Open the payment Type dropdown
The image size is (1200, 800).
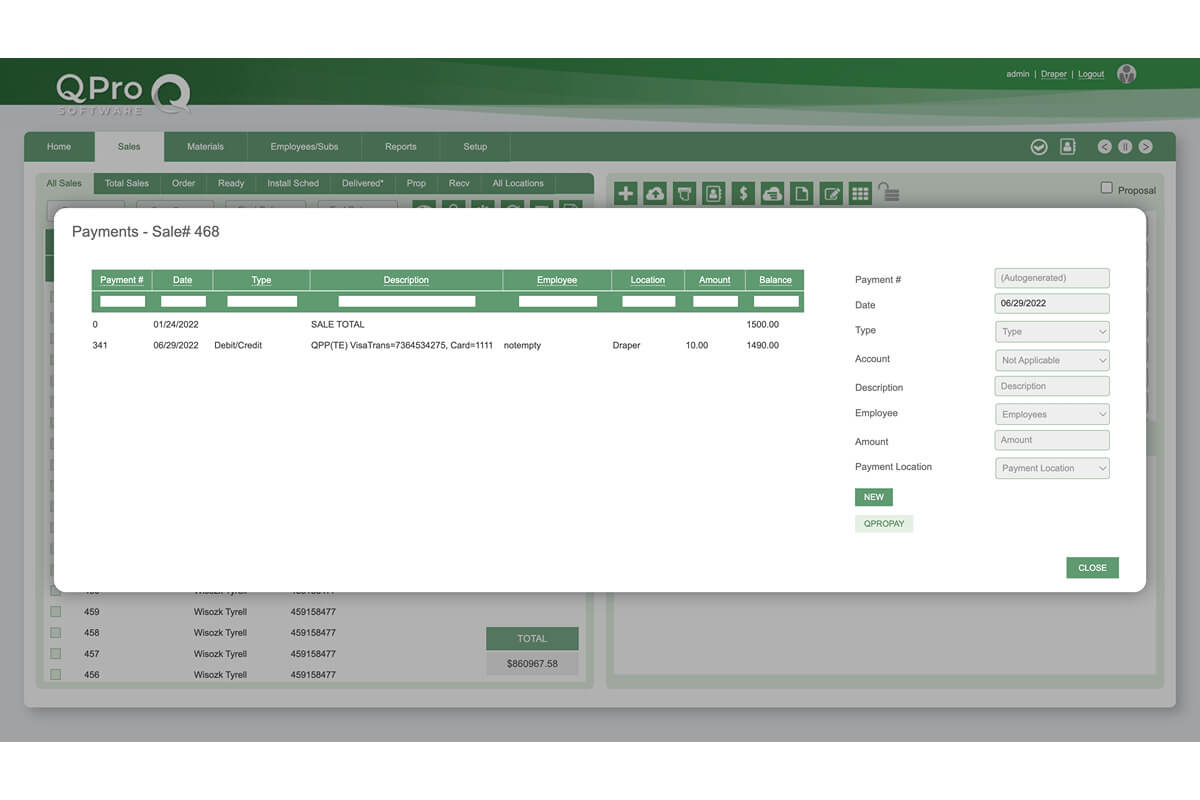pyautogui.click(x=1052, y=332)
